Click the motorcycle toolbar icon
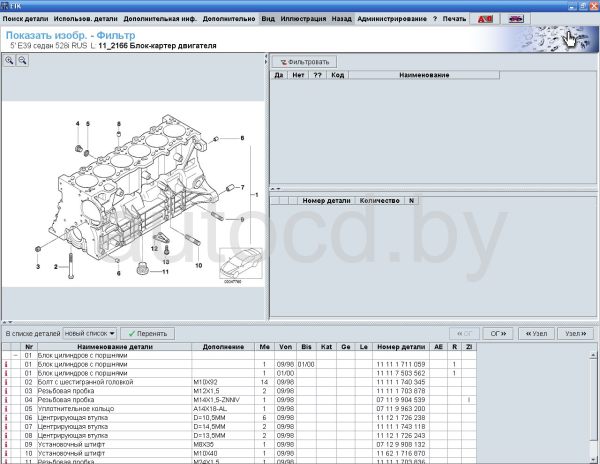The width and height of the screenshot is (600, 464). click(x=516, y=19)
